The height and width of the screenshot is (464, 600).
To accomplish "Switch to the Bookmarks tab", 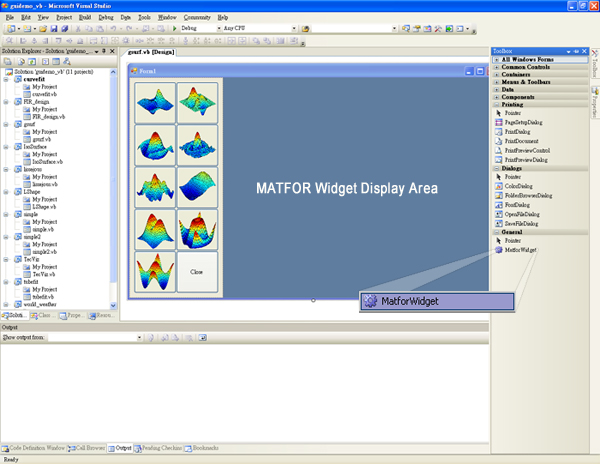I will (202, 448).
